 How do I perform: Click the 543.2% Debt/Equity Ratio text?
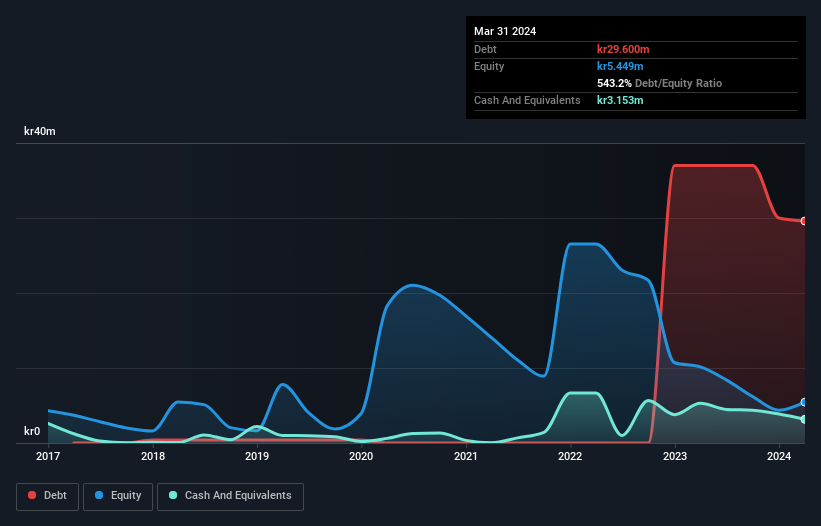click(659, 83)
